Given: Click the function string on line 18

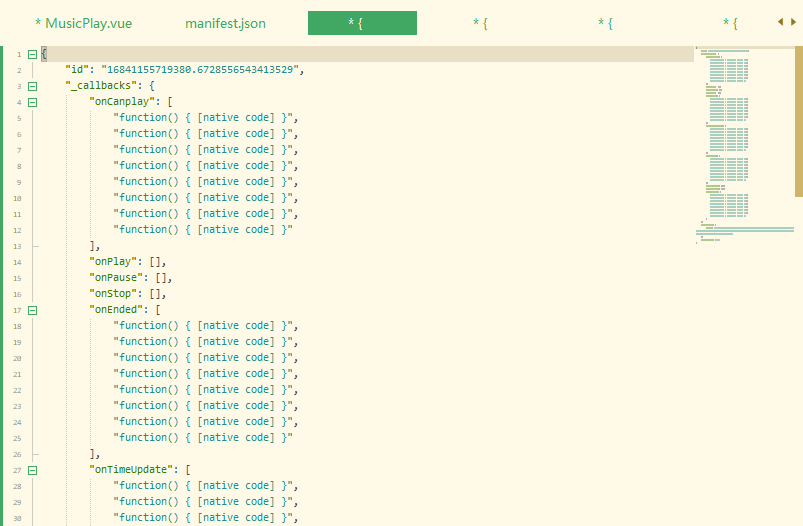Looking at the screenshot, I should (203, 325).
